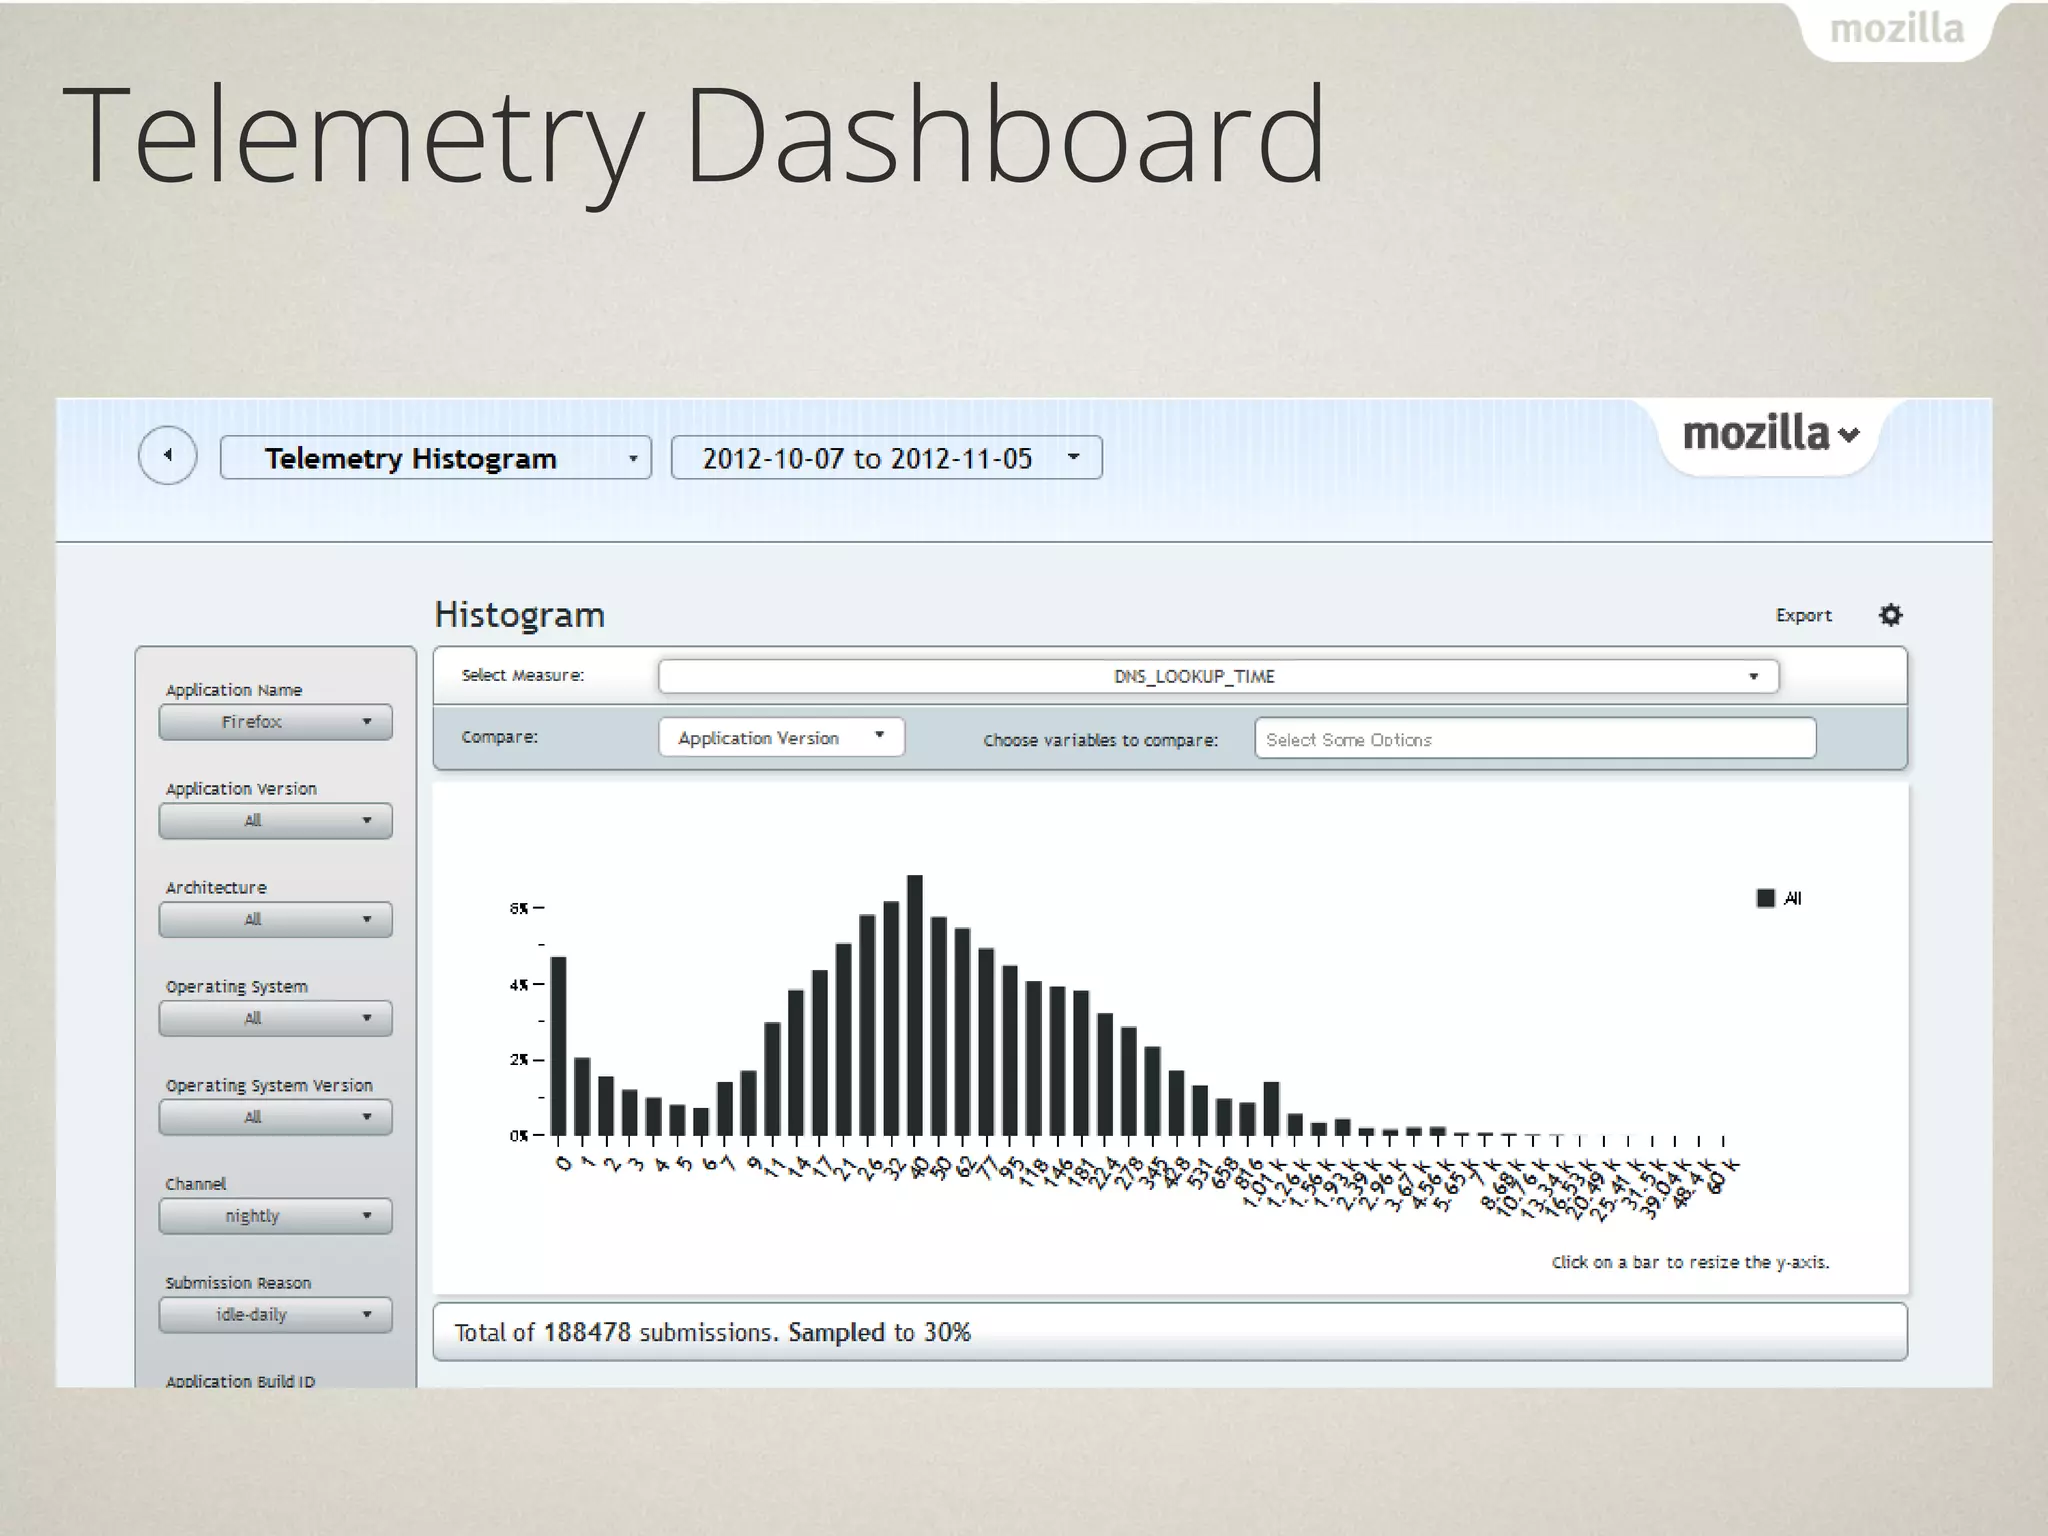Click the tallest histogram bar at 40
This screenshot has height=1536, width=2048.
click(915, 1005)
